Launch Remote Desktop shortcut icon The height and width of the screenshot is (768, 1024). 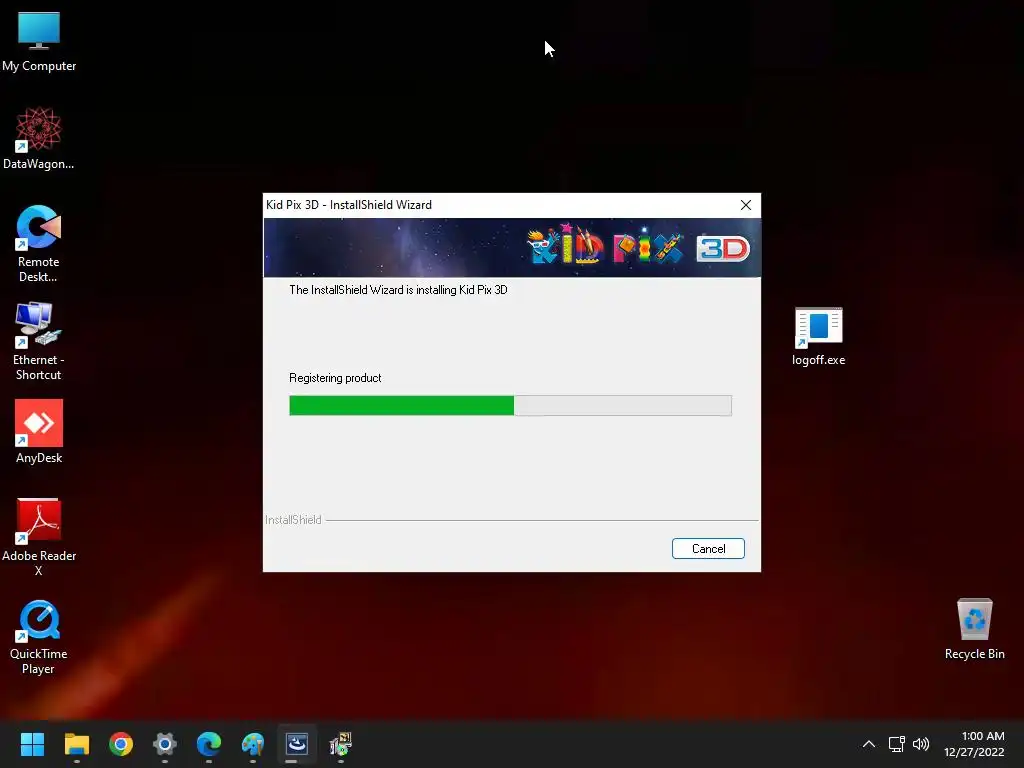tap(39, 243)
